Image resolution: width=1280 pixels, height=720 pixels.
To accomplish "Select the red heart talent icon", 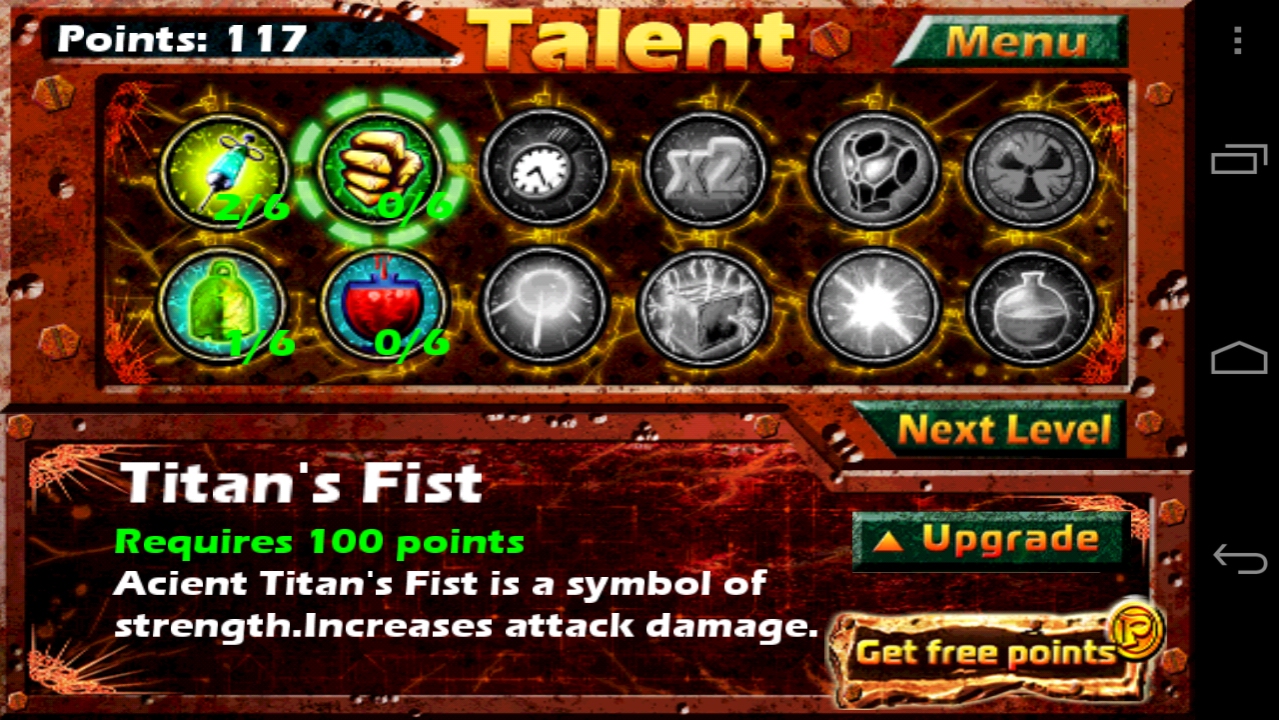I will pyautogui.click(x=384, y=305).
